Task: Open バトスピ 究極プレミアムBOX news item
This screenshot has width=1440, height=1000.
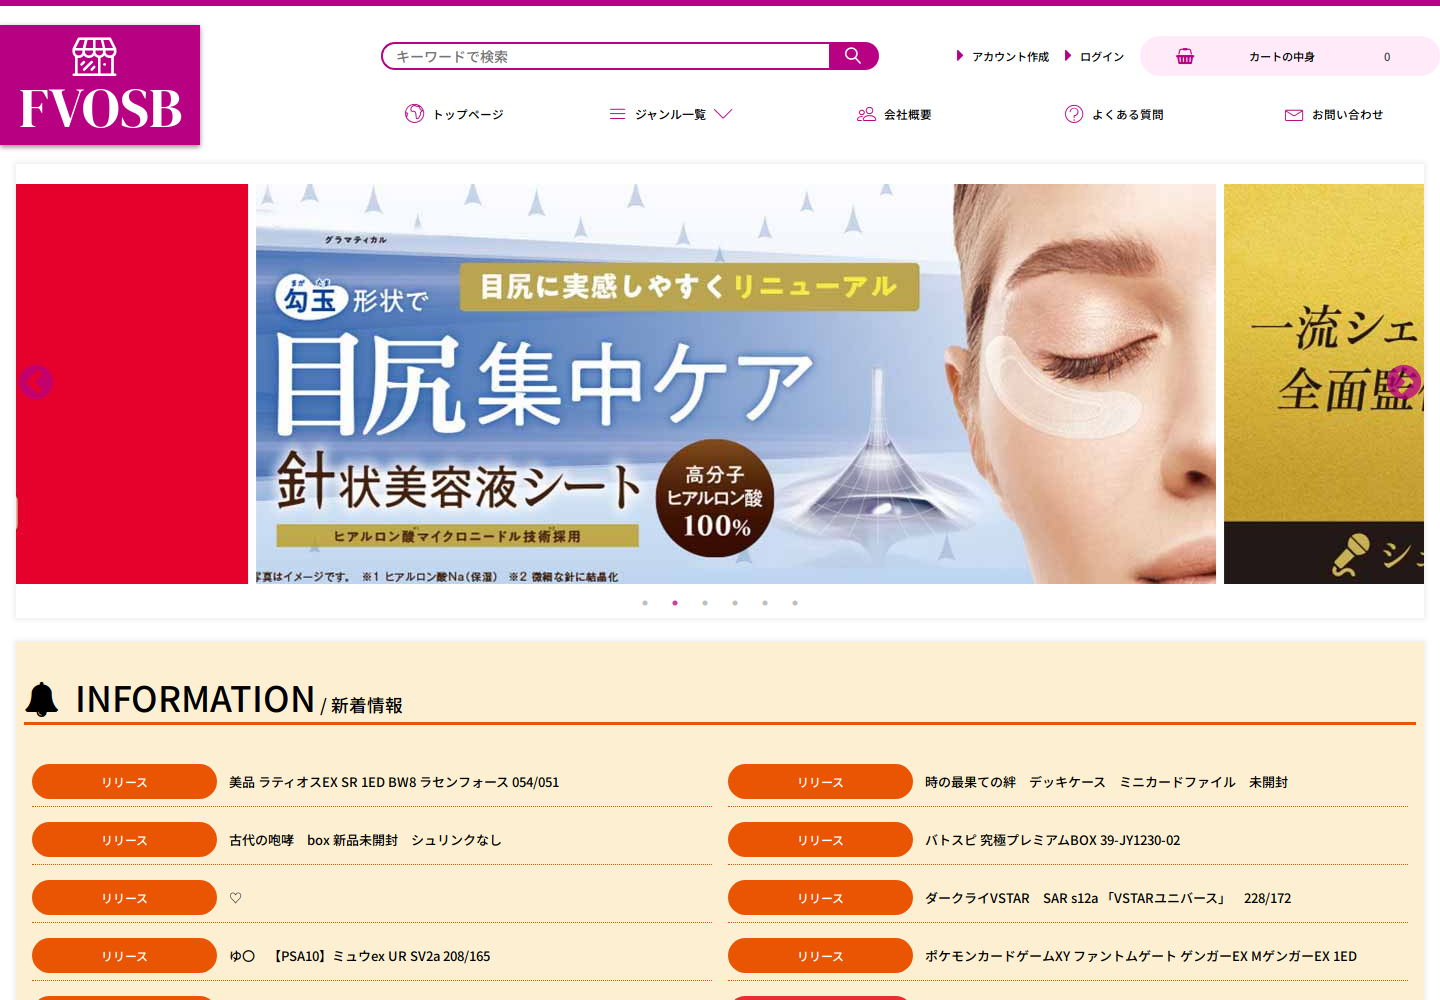Action: 1052,840
